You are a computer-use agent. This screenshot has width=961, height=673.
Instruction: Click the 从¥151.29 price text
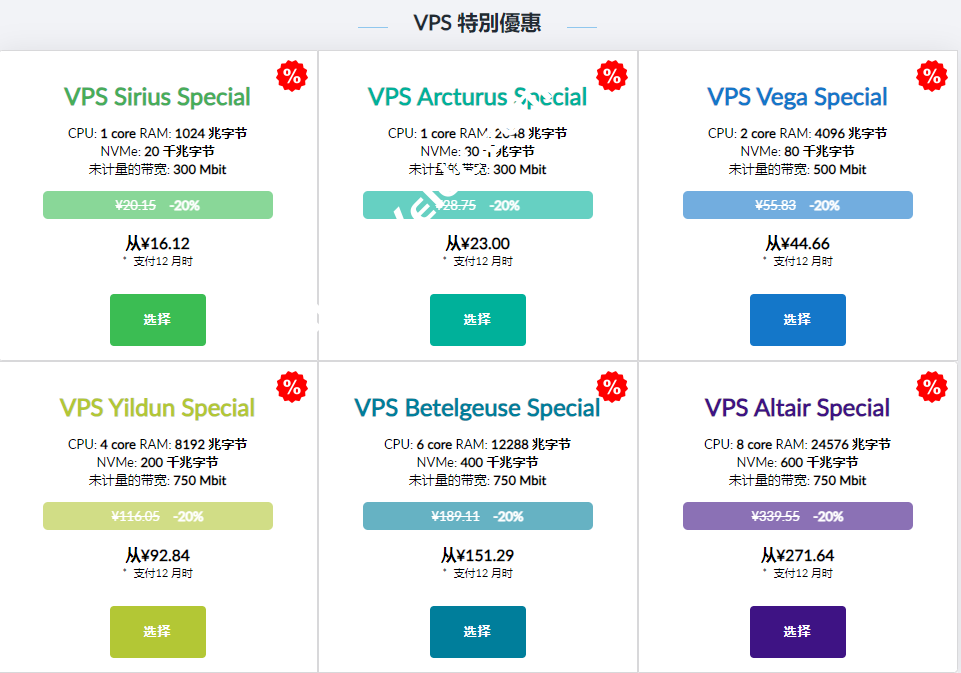(477, 555)
